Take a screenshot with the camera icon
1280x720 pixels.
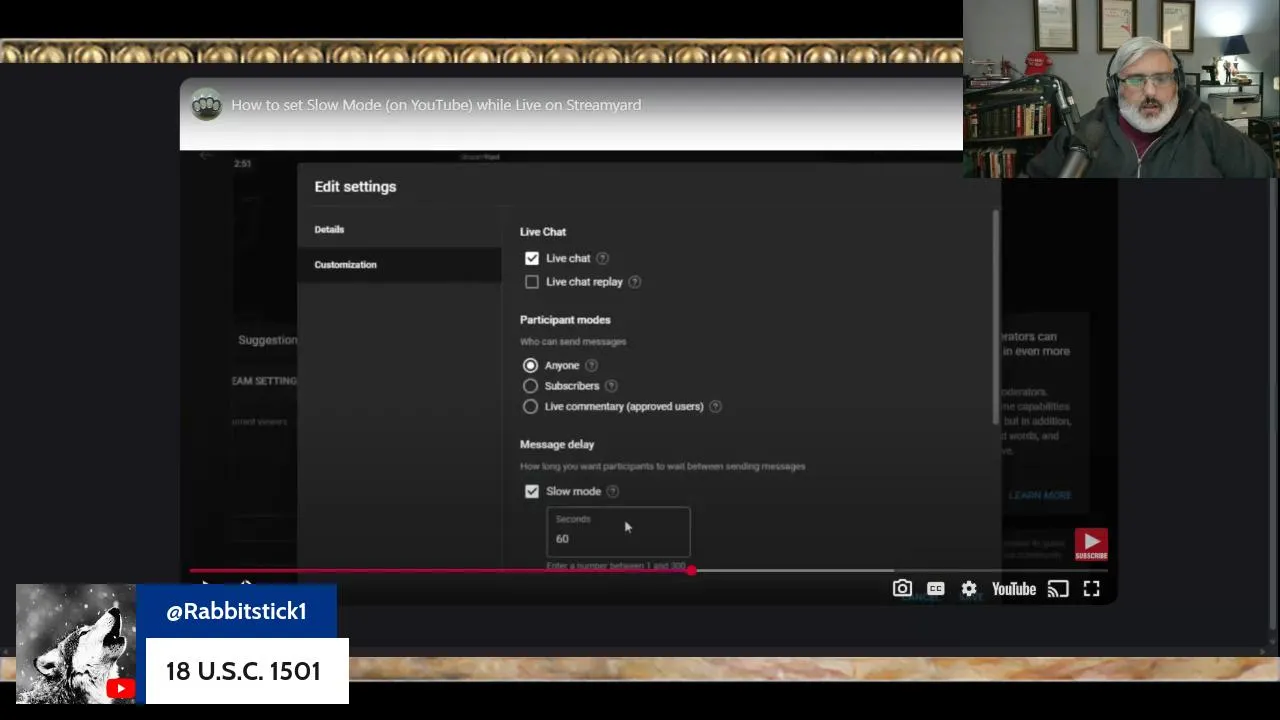coord(902,589)
